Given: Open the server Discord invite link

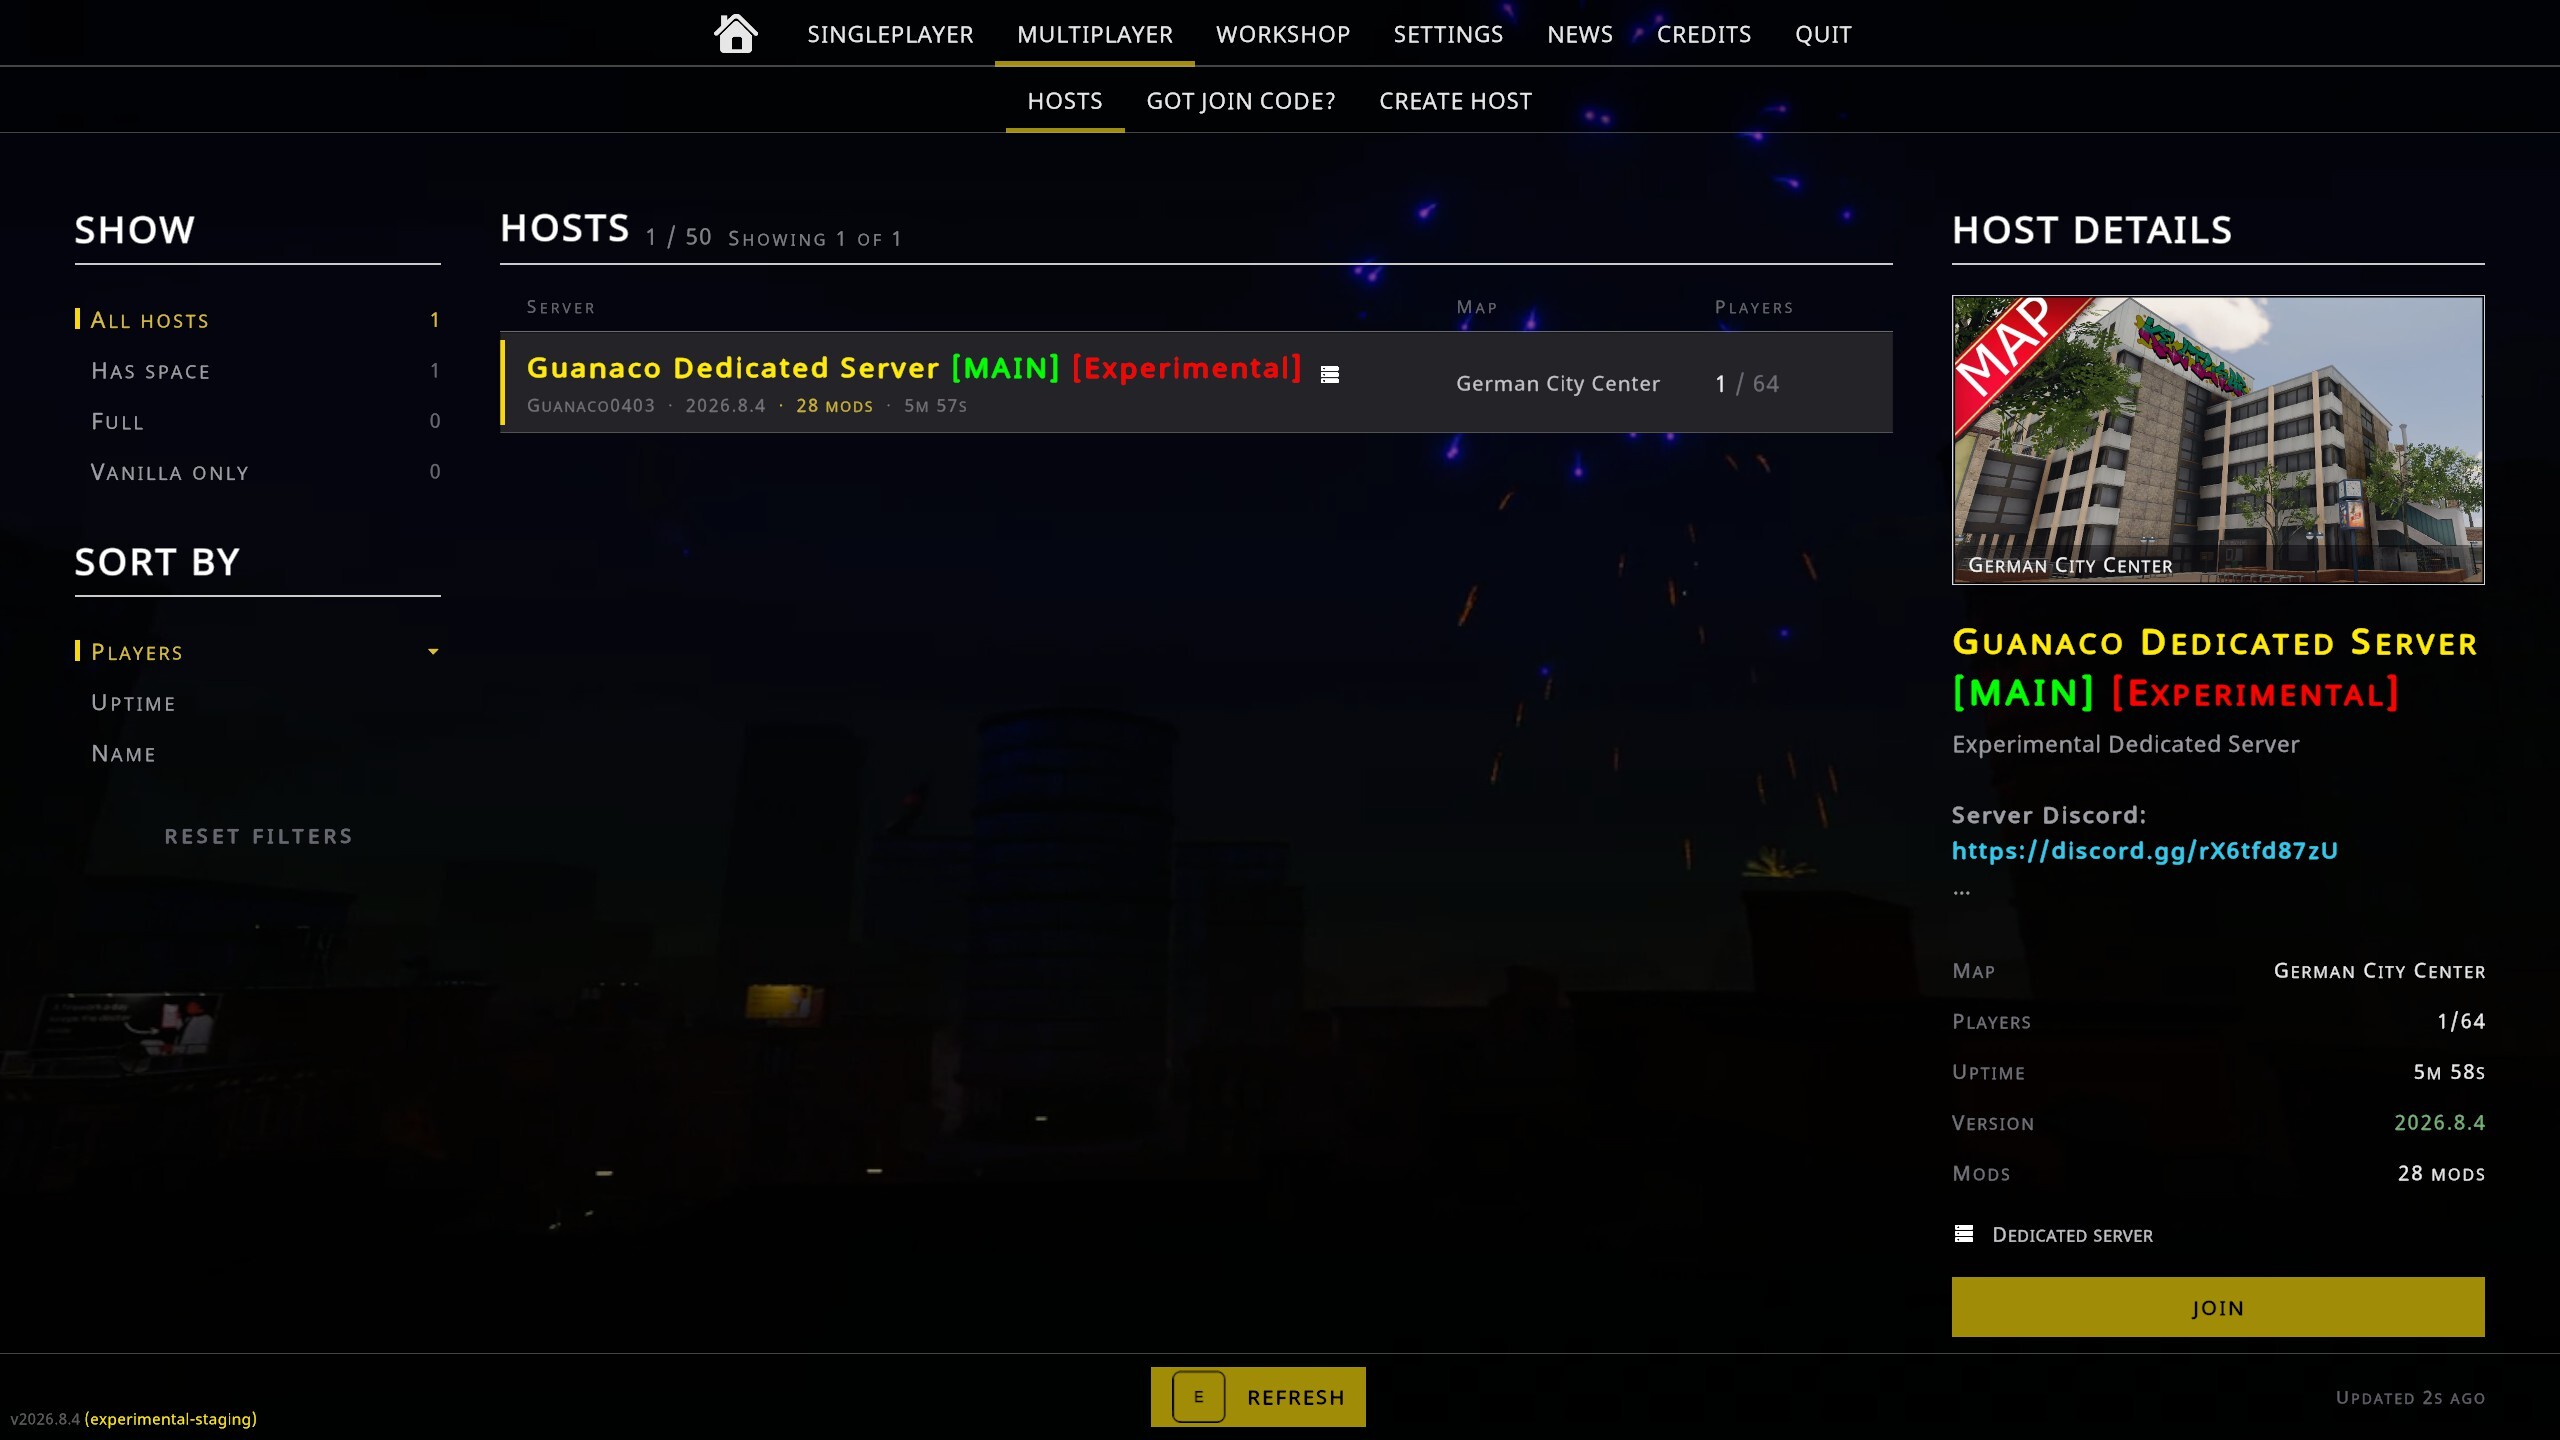Looking at the screenshot, I should 2145,850.
